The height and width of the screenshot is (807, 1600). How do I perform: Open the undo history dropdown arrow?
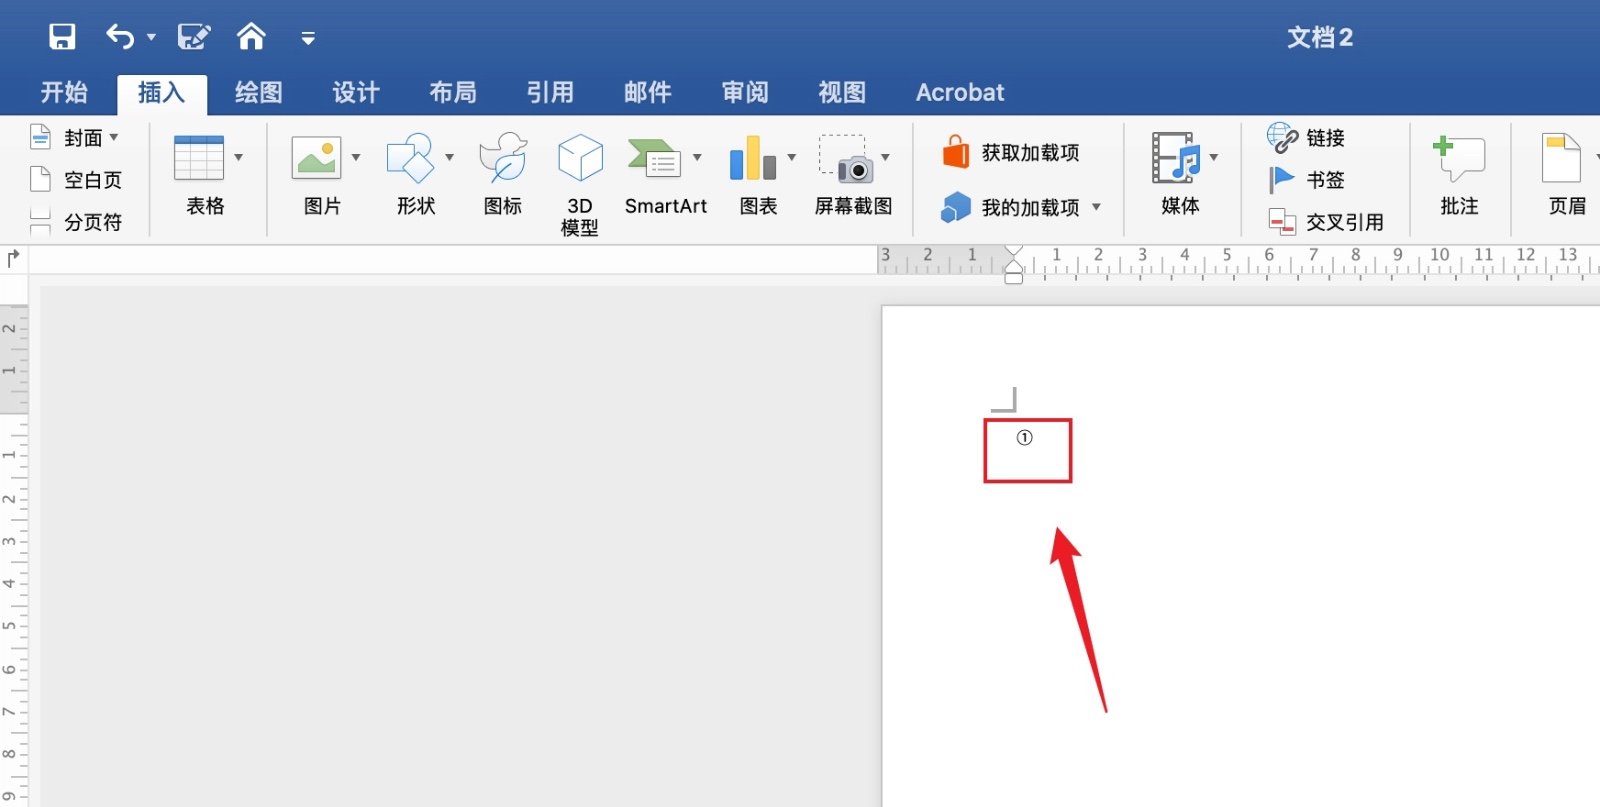tap(151, 38)
